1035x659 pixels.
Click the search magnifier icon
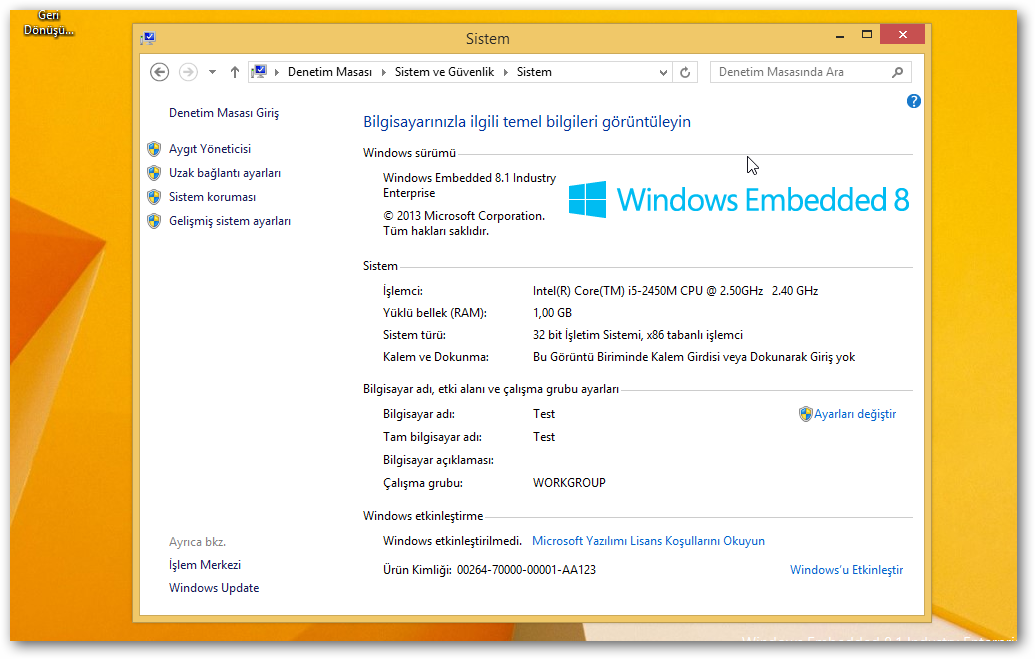pos(897,73)
